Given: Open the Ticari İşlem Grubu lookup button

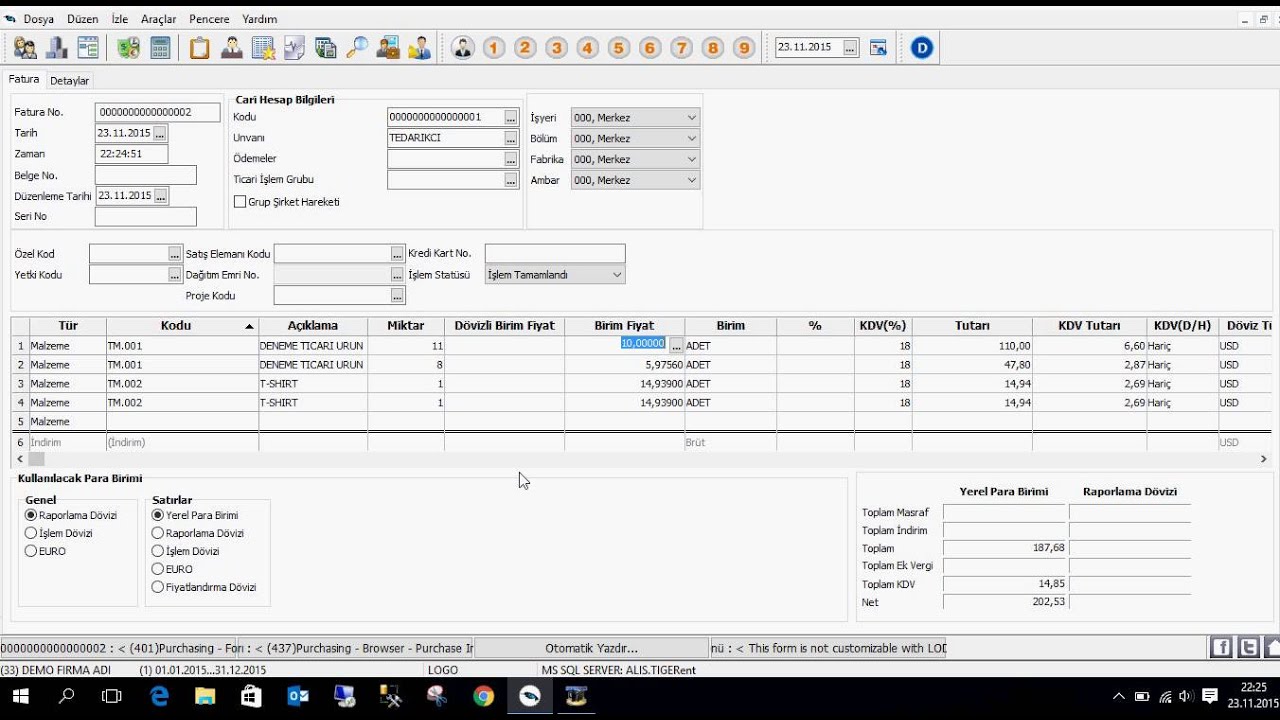Looking at the screenshot, I should tap(510, 180).
